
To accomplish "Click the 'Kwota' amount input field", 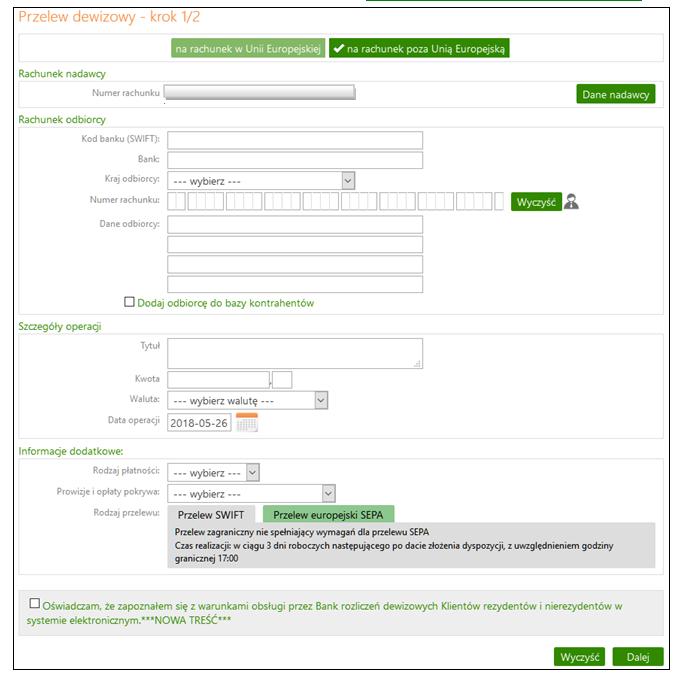I will click(x=219, y=379).
